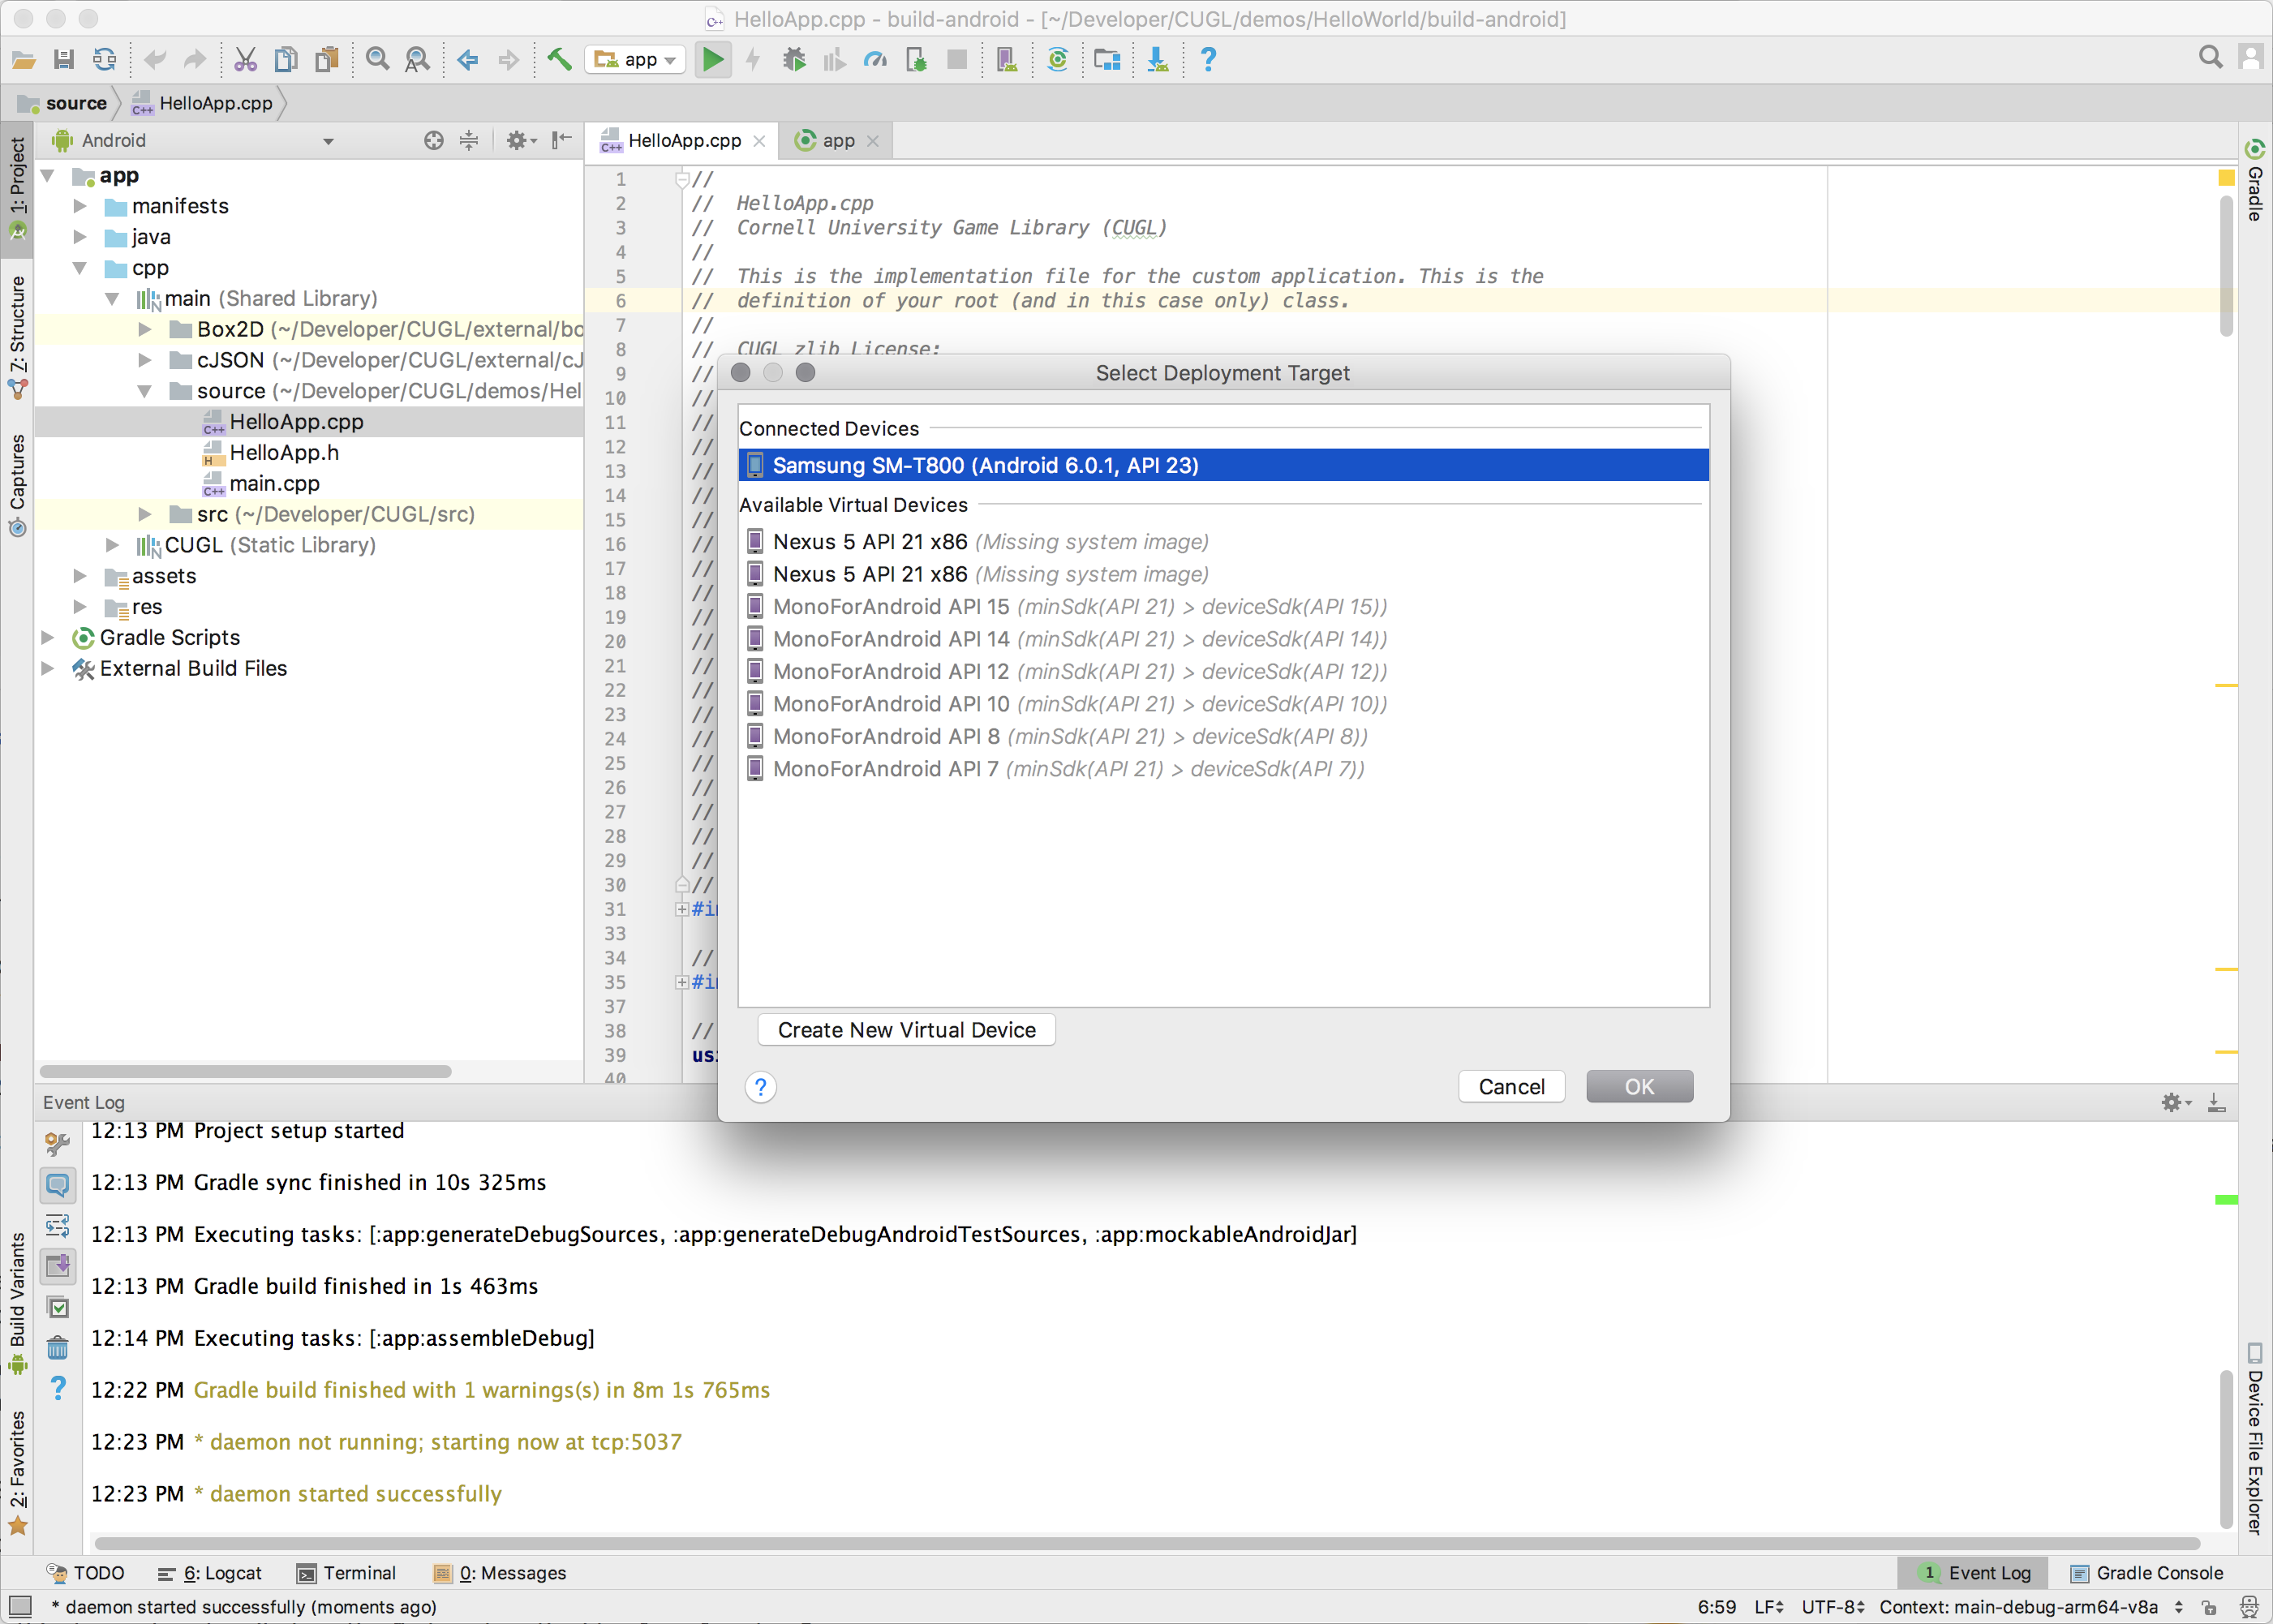
Task: Click the Save All floppy icon
Action: click(x=64, y=60)
